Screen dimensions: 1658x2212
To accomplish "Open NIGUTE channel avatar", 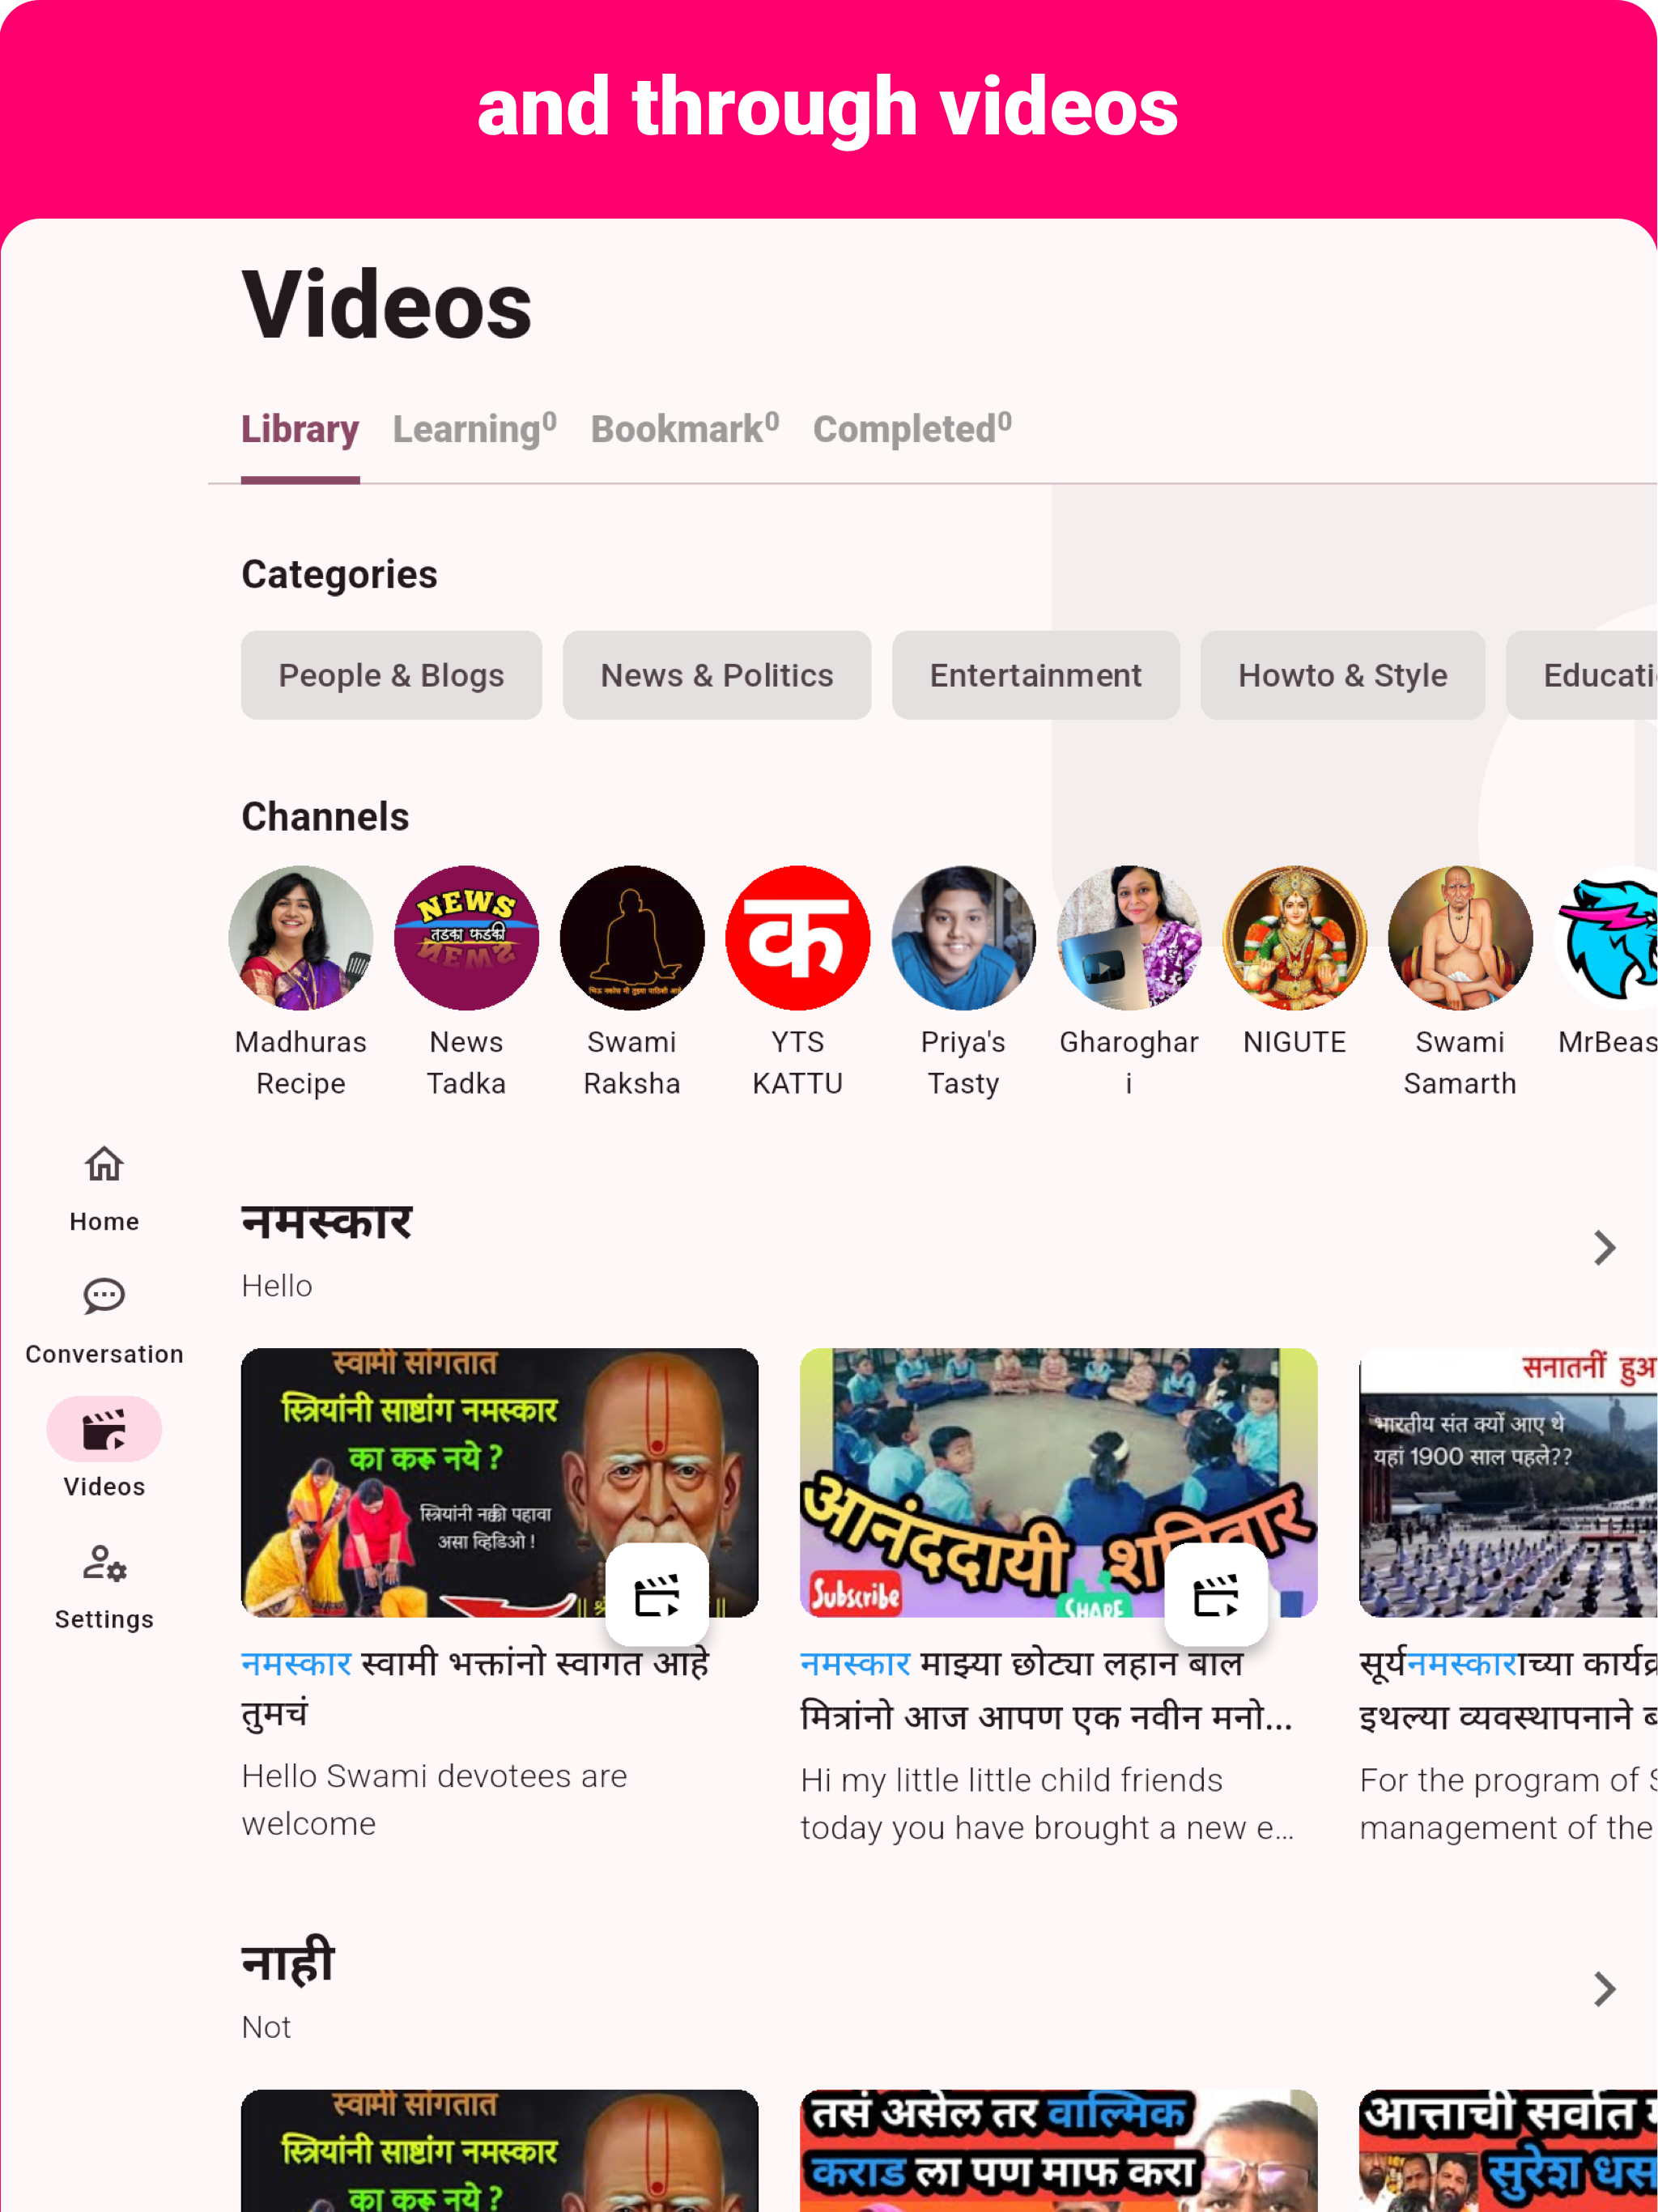I will coord(1295,938).
